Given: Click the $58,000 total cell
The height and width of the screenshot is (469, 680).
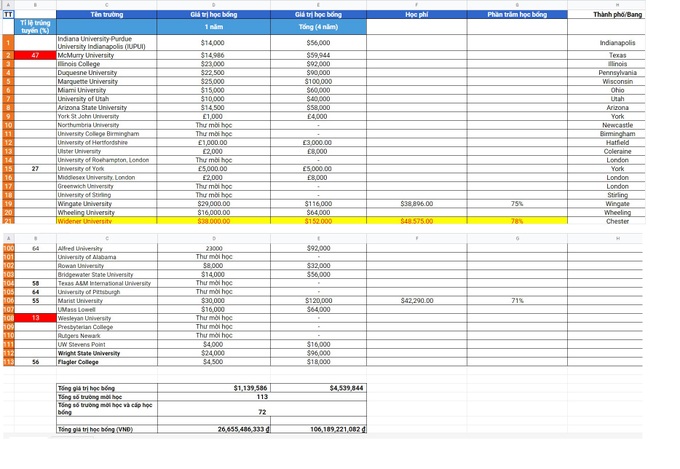Looking at the screenshot, I should click(318, 107).
